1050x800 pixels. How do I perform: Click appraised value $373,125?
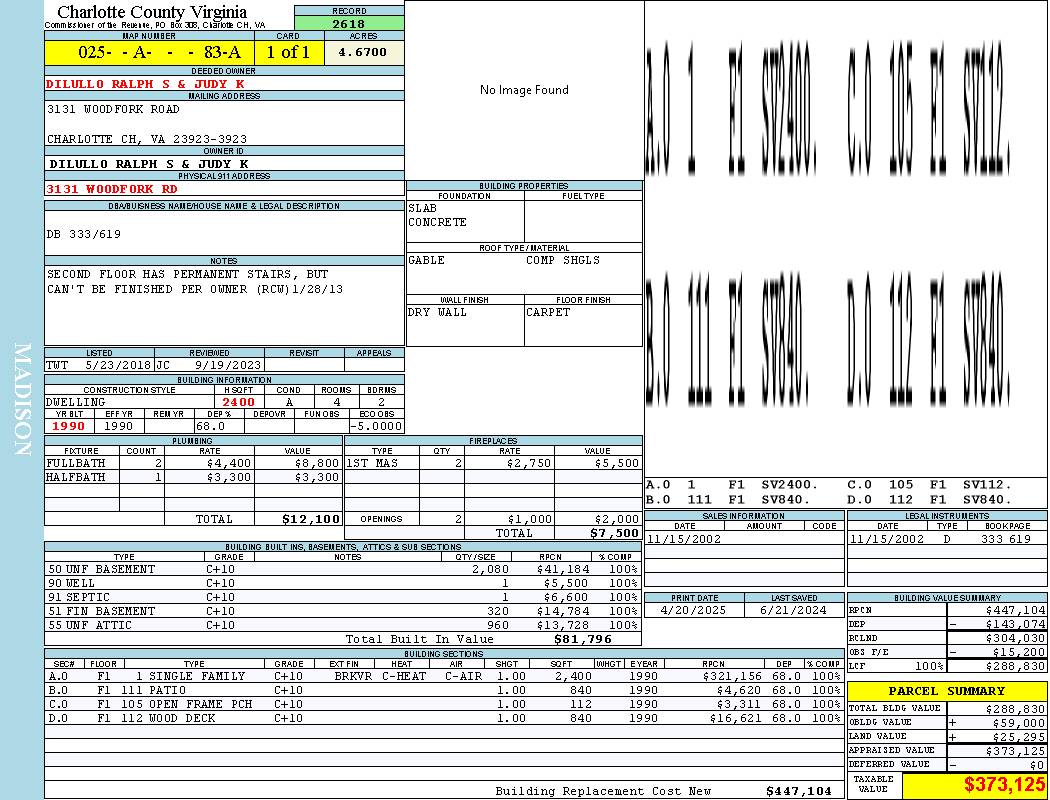click(1015, 751)
